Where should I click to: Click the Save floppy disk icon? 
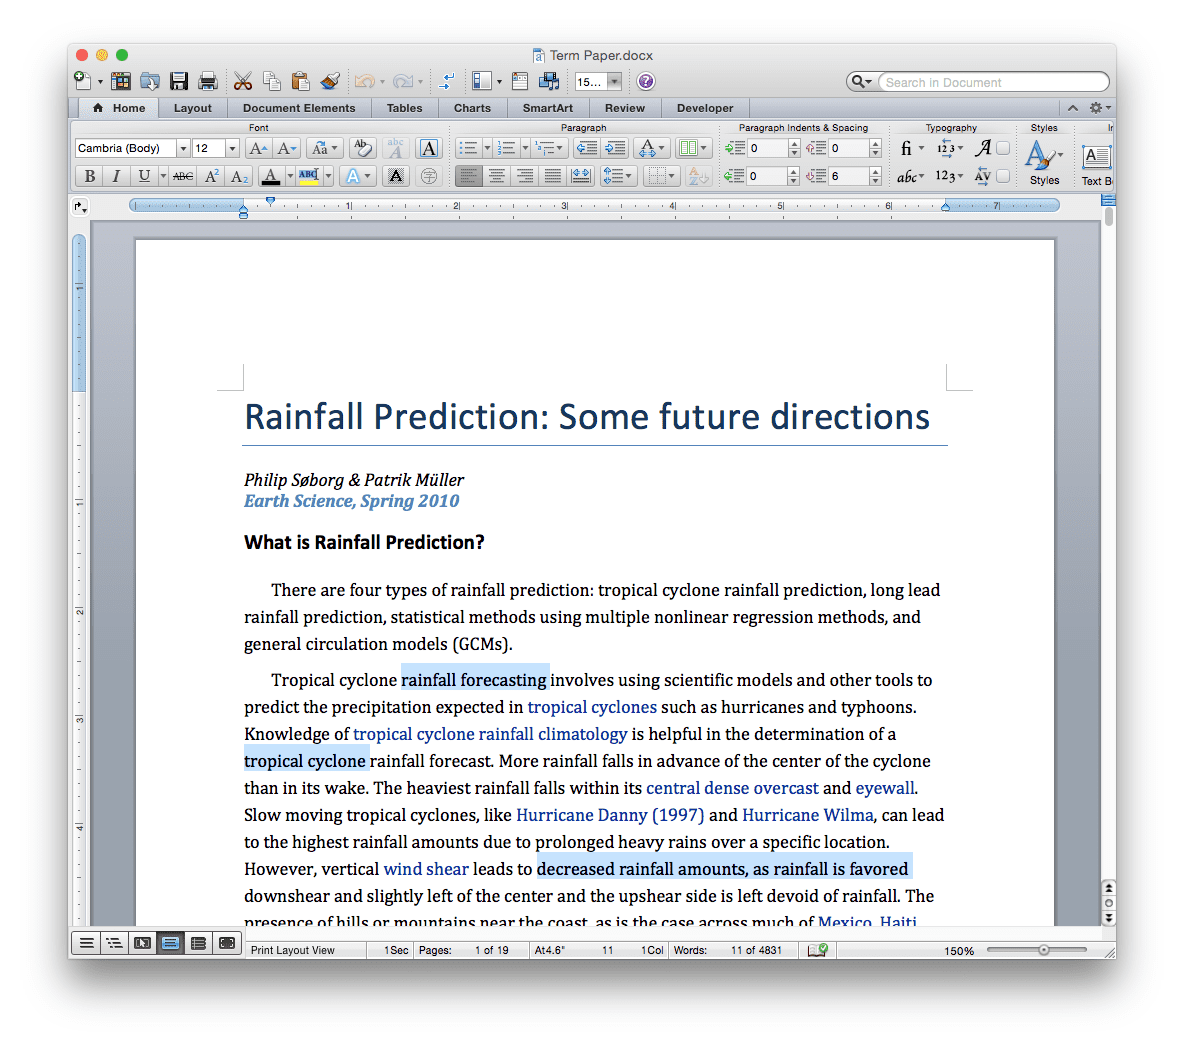coord(179,82)
